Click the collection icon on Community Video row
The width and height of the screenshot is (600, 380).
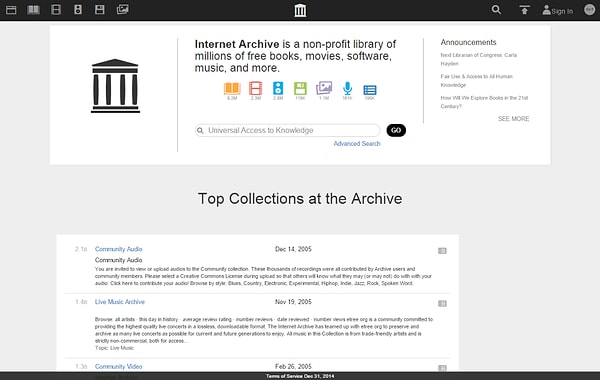[442, 368]
